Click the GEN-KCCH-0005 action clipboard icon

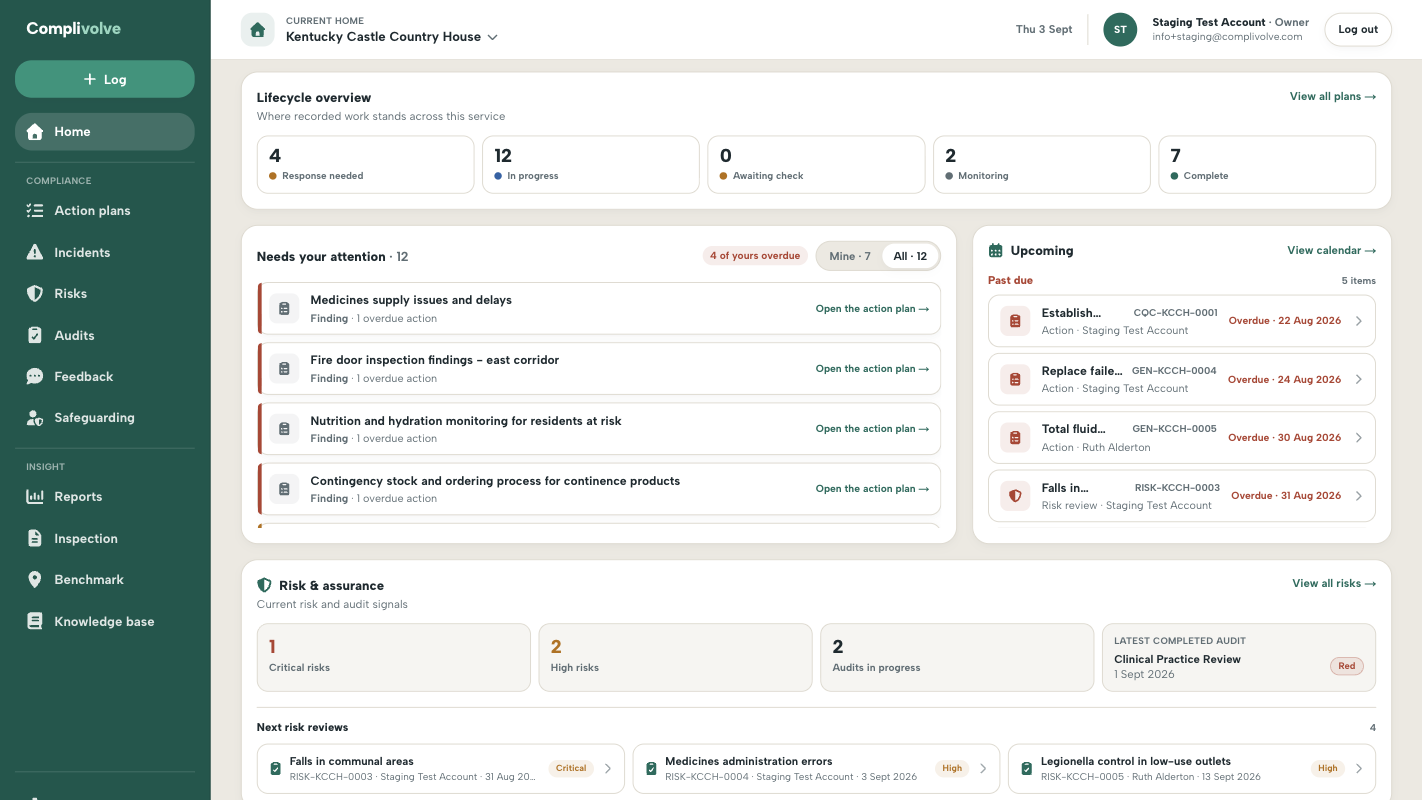point(1015,437)
